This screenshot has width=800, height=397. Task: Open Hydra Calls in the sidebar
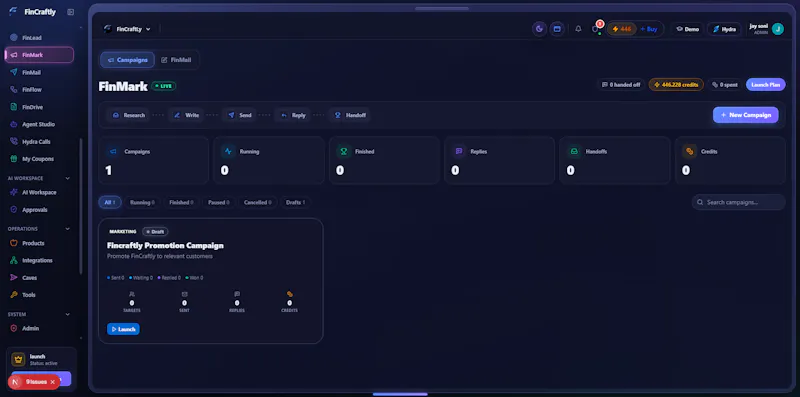click(x=39, y=141)
